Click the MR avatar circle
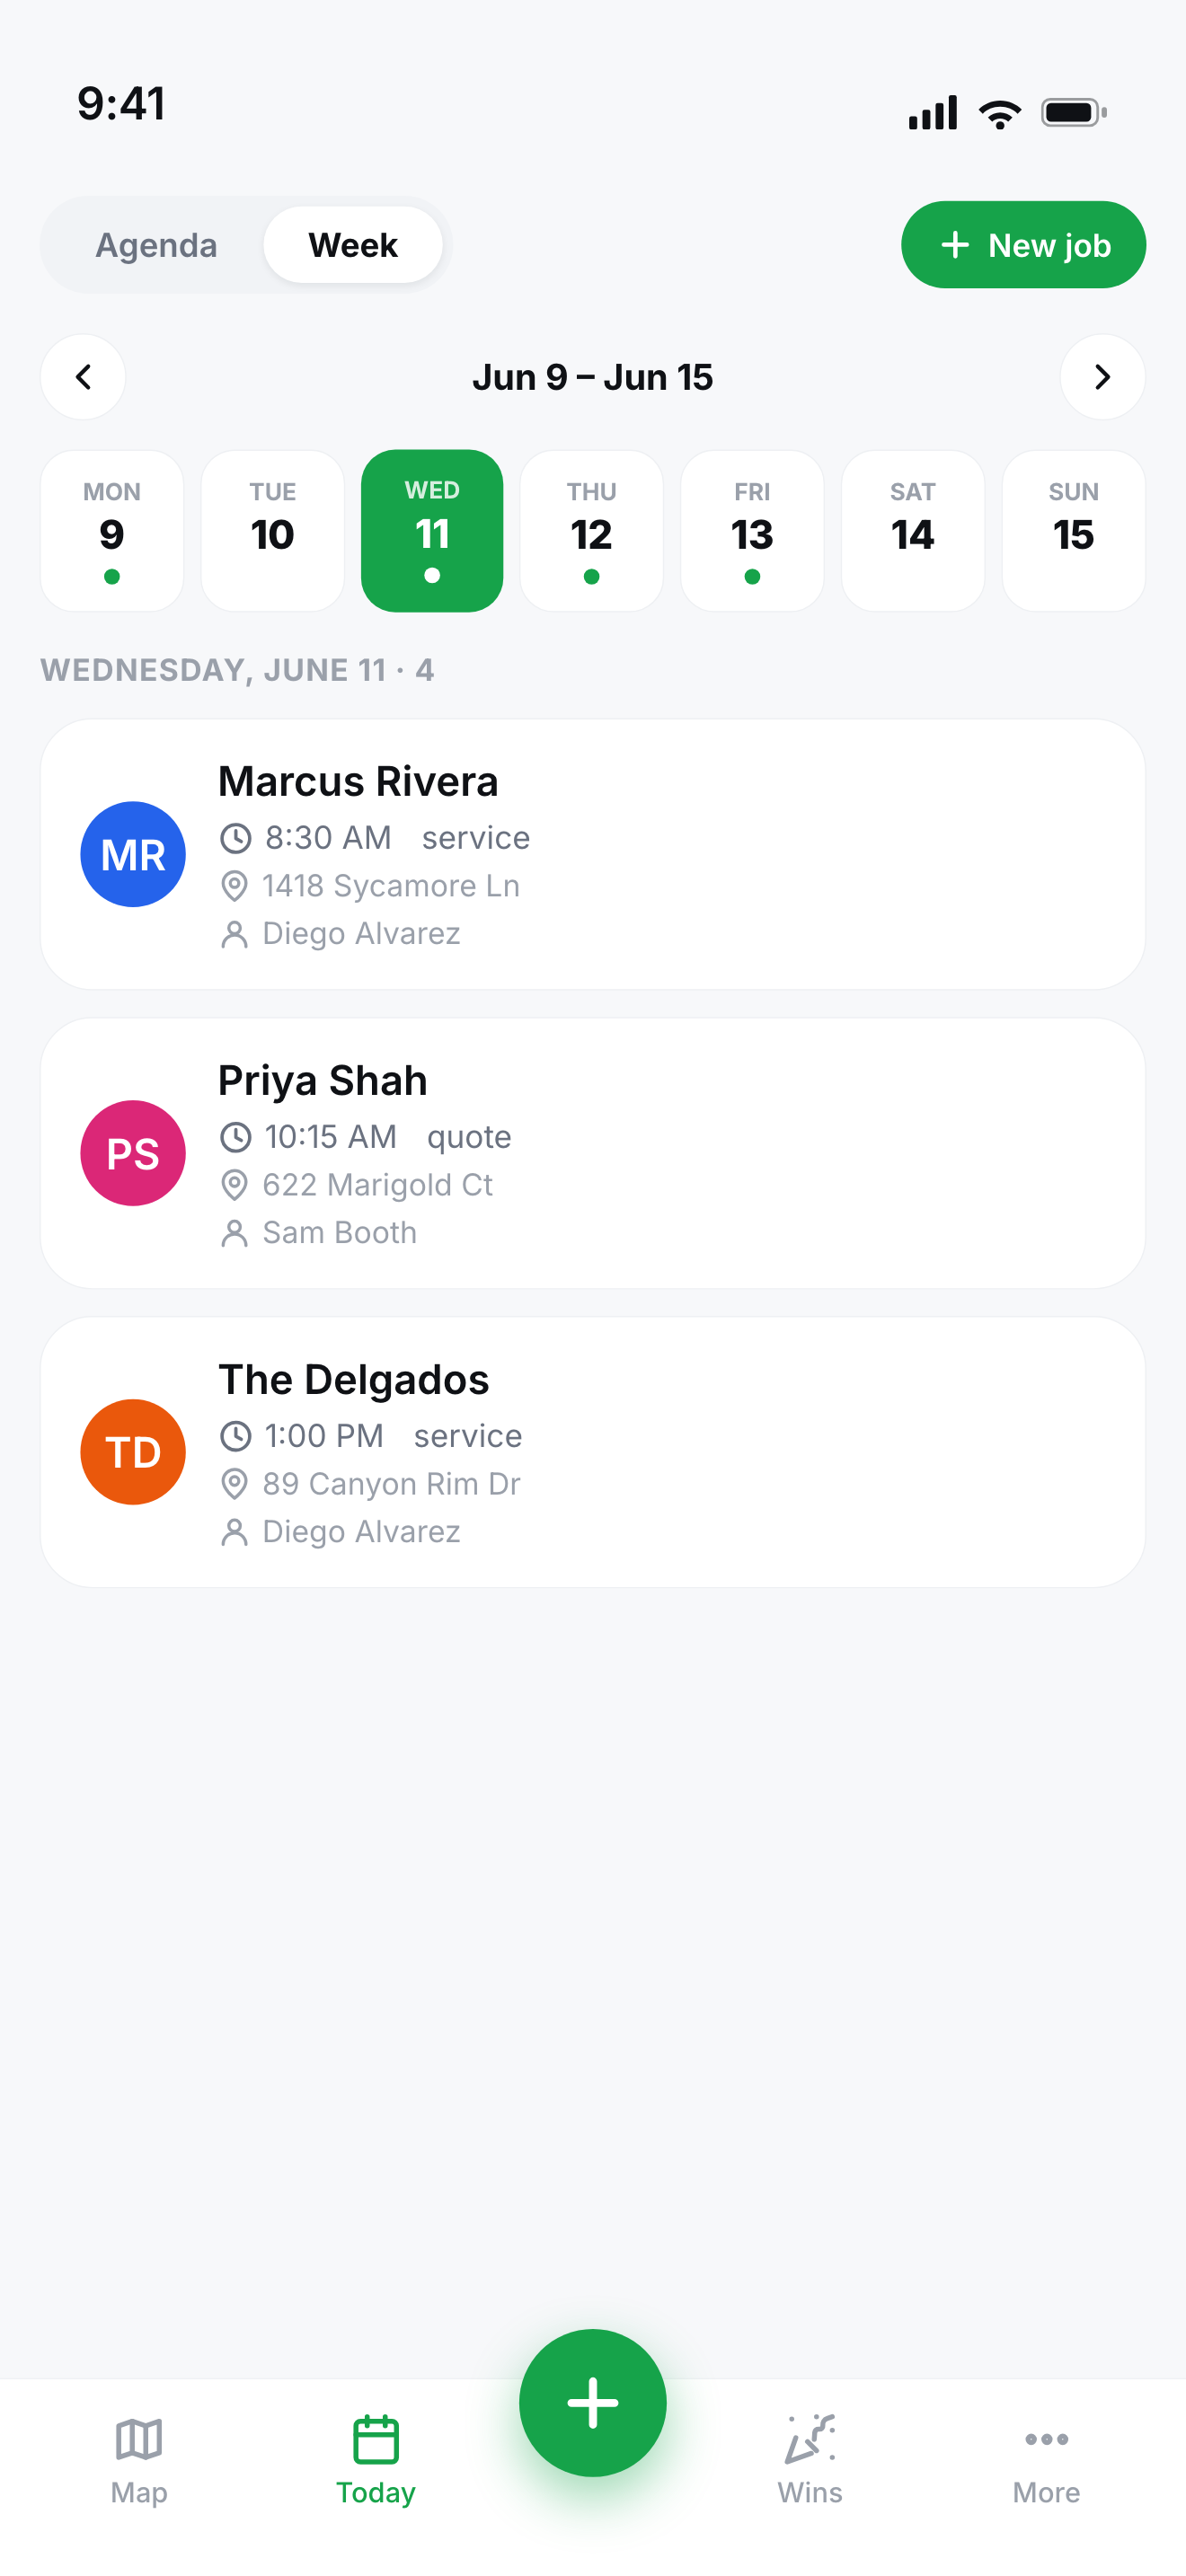The height and width of the screenshot is (2576, 1186). (133, 854)
